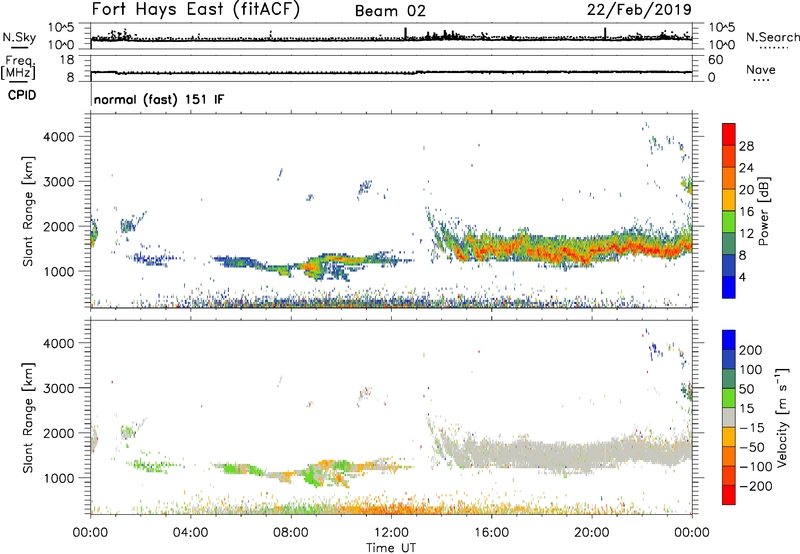This screenshot has width=800, height=554.
Task: Click the 'N.Search' legend label
Action: point(772,37)
